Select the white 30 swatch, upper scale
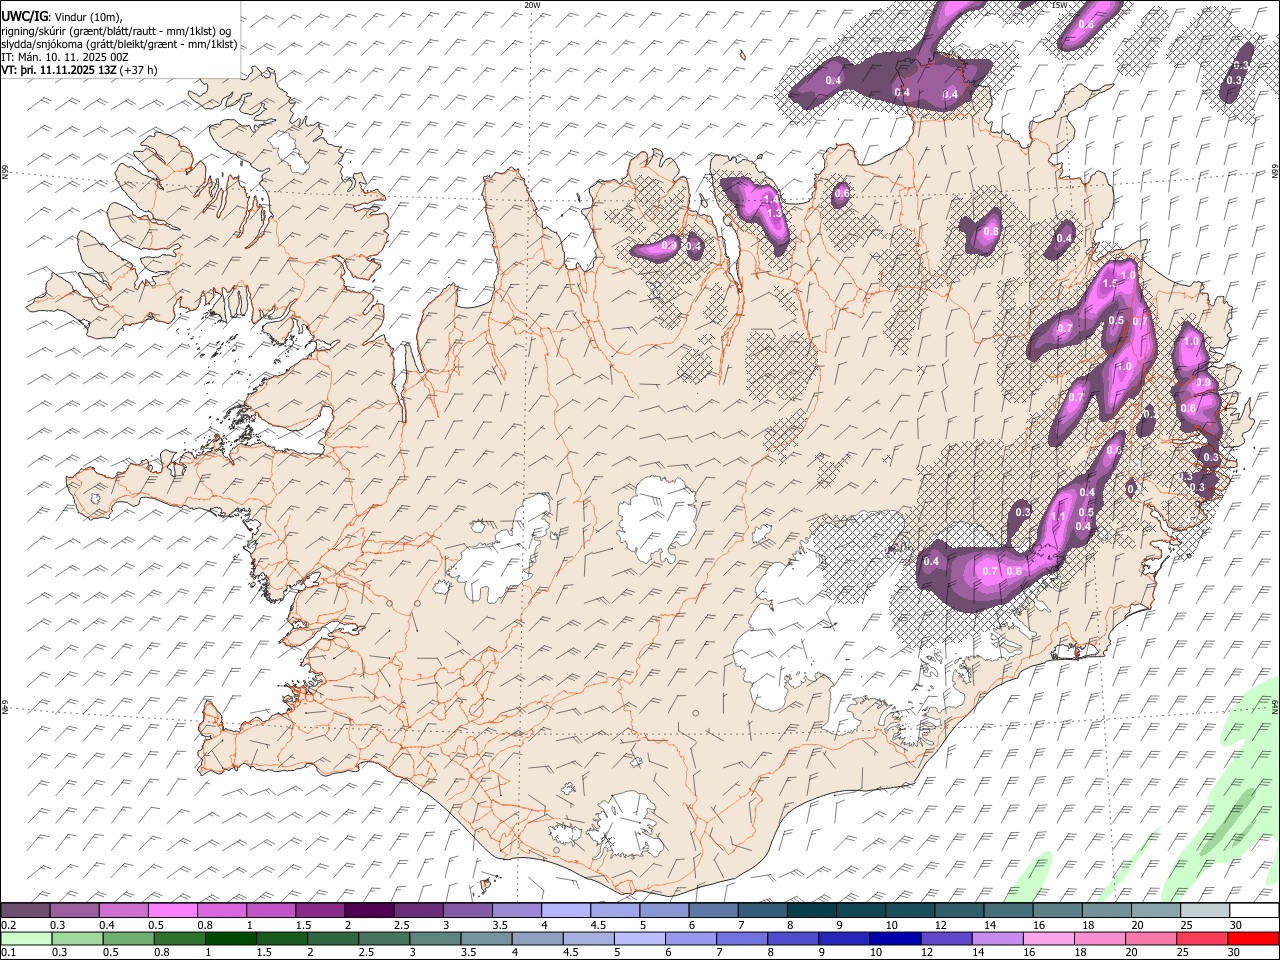1280x960 pixels. [x=1254, y=911]
